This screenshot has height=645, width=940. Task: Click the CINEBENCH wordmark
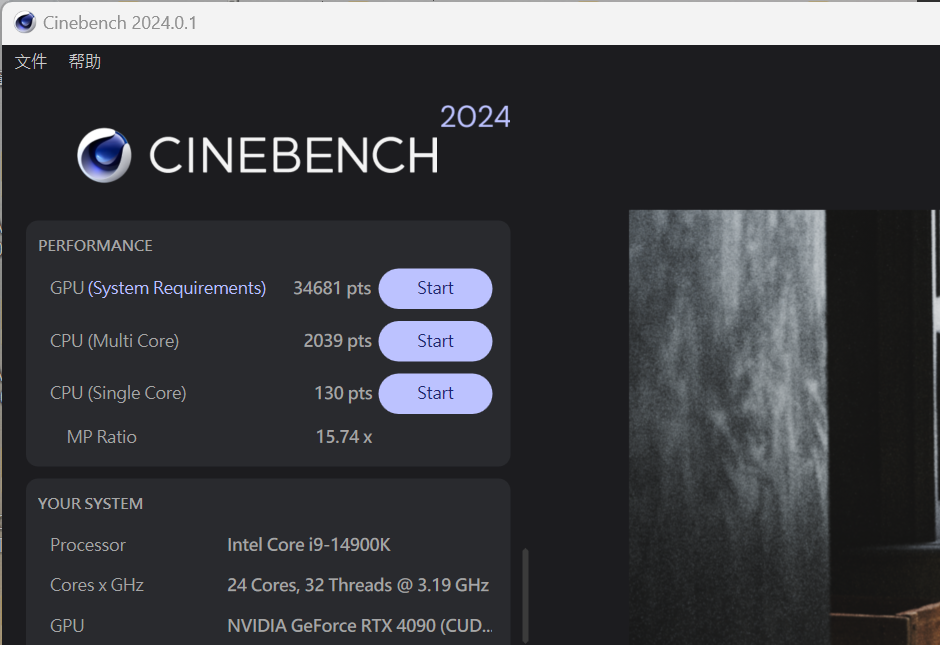pyautogui.click(x=294, y=155)
